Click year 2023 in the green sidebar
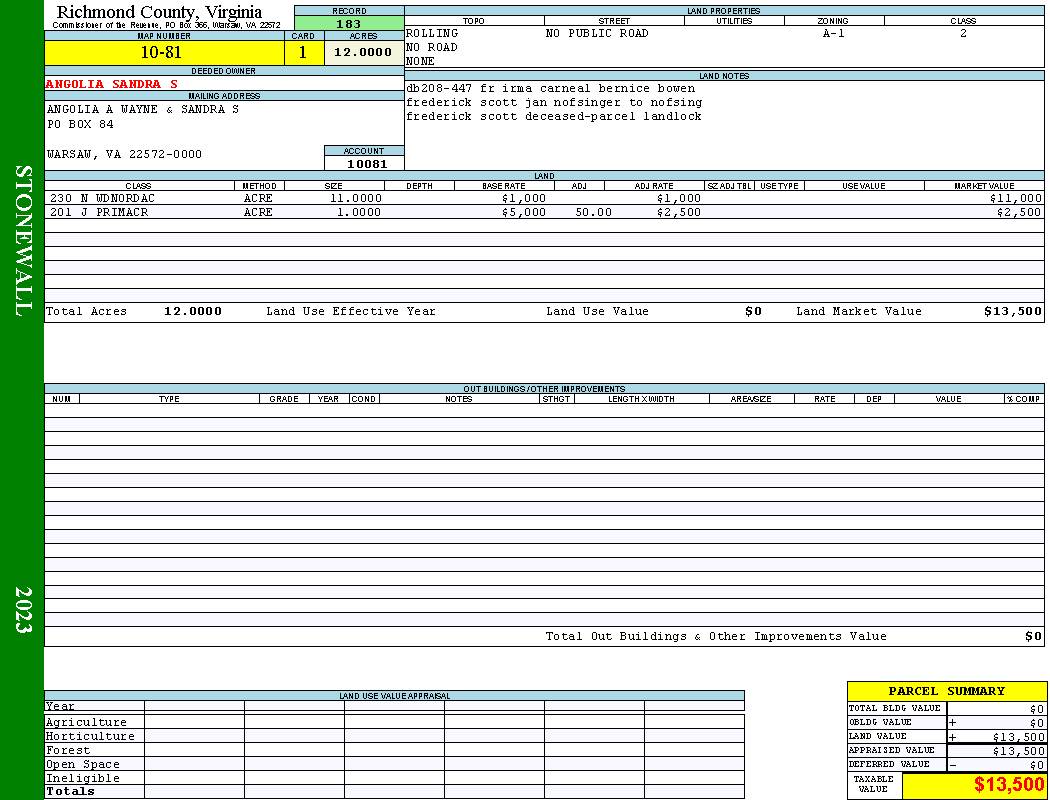 (23, 610)
